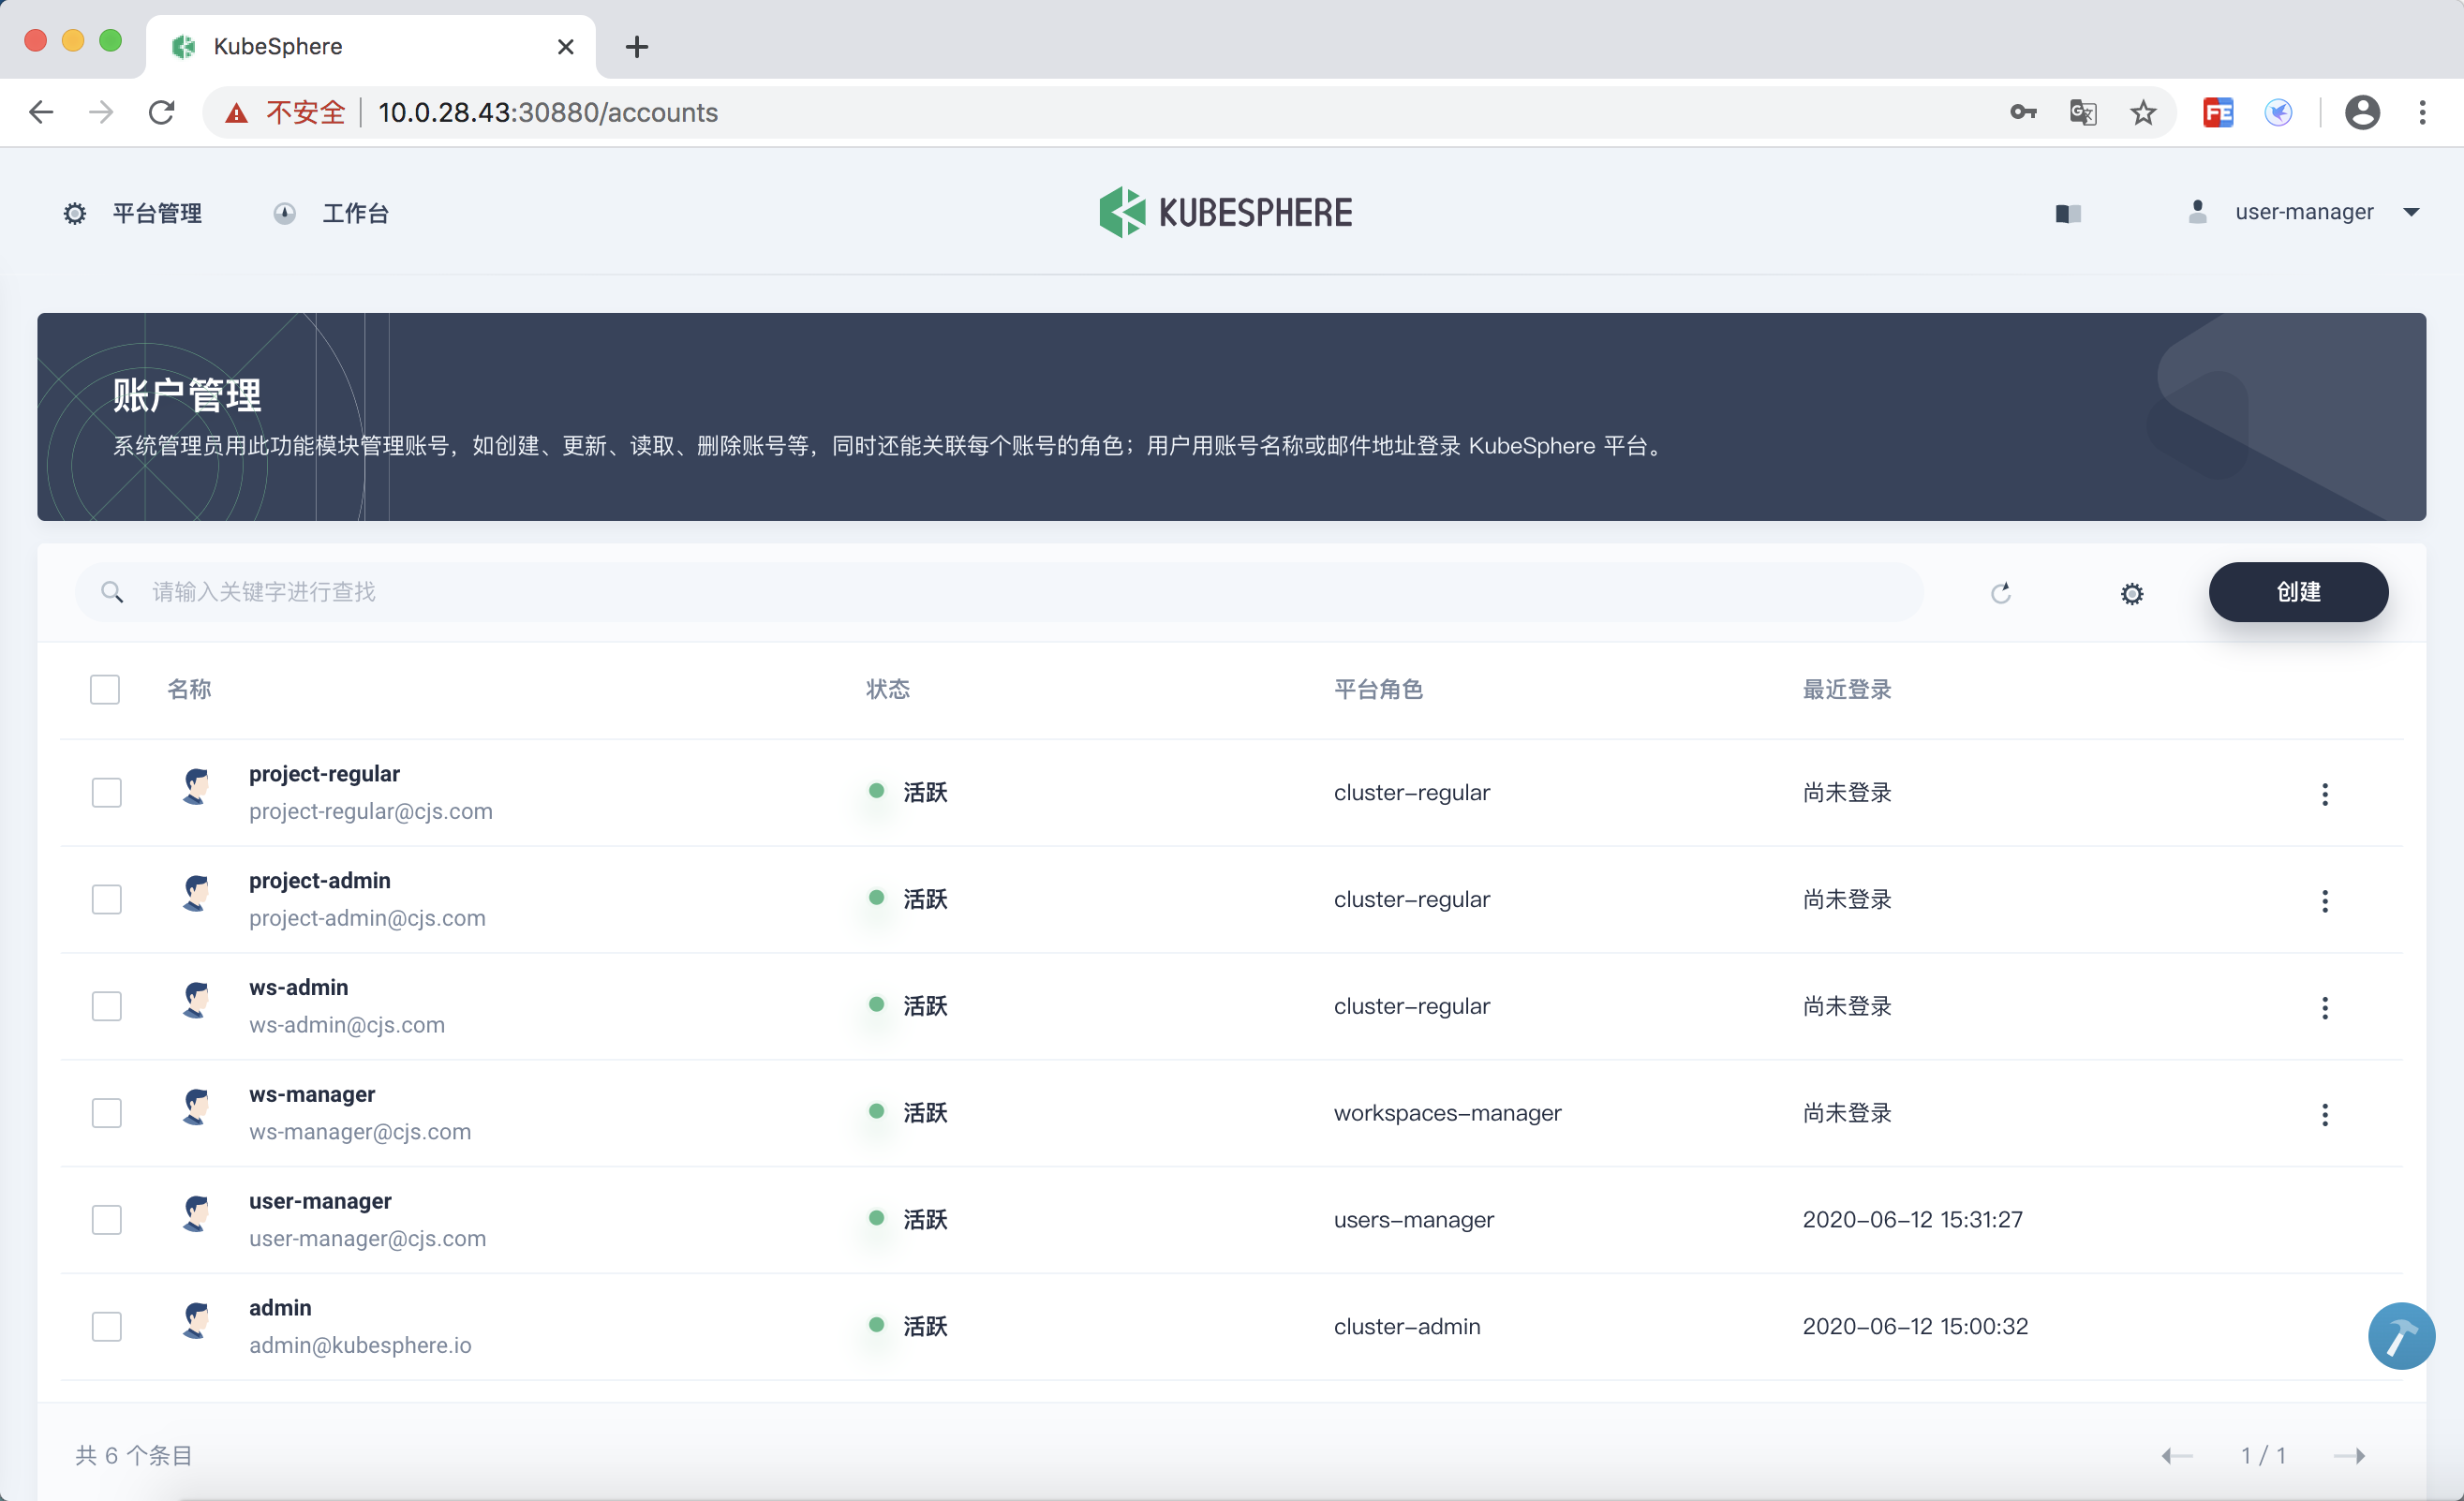The image size is (2464, 1501).
Task: Open more actions menu for project-regular
Action: coord(2324,794)
